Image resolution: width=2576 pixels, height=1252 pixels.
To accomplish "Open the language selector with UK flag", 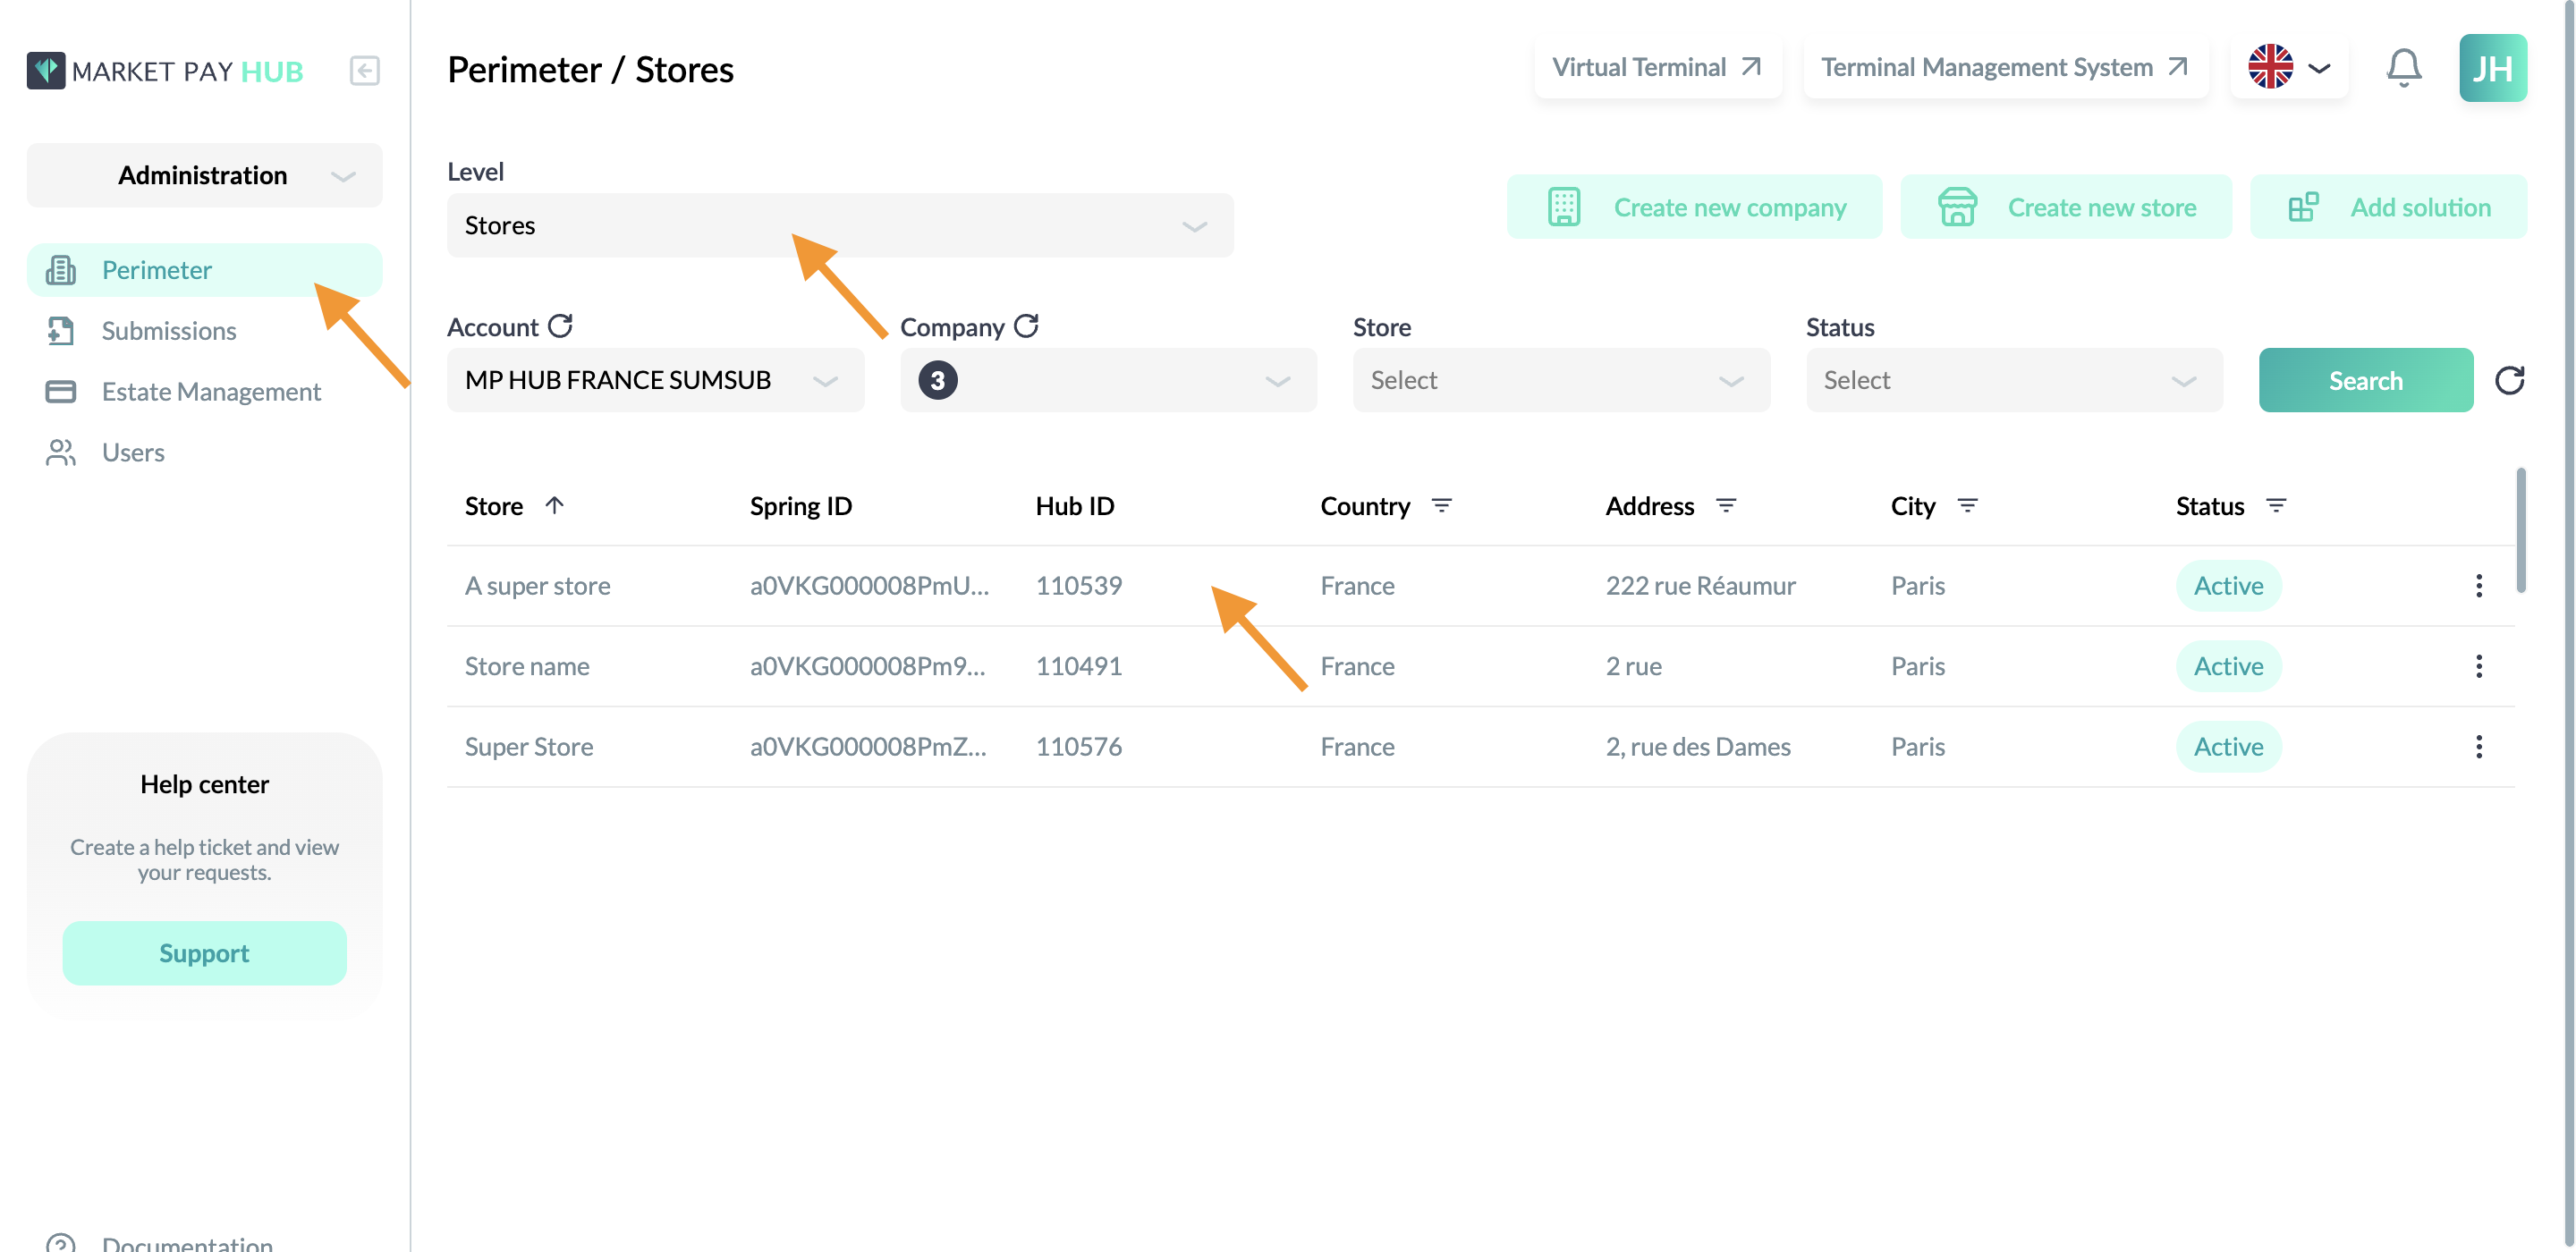I will 2289,68.
